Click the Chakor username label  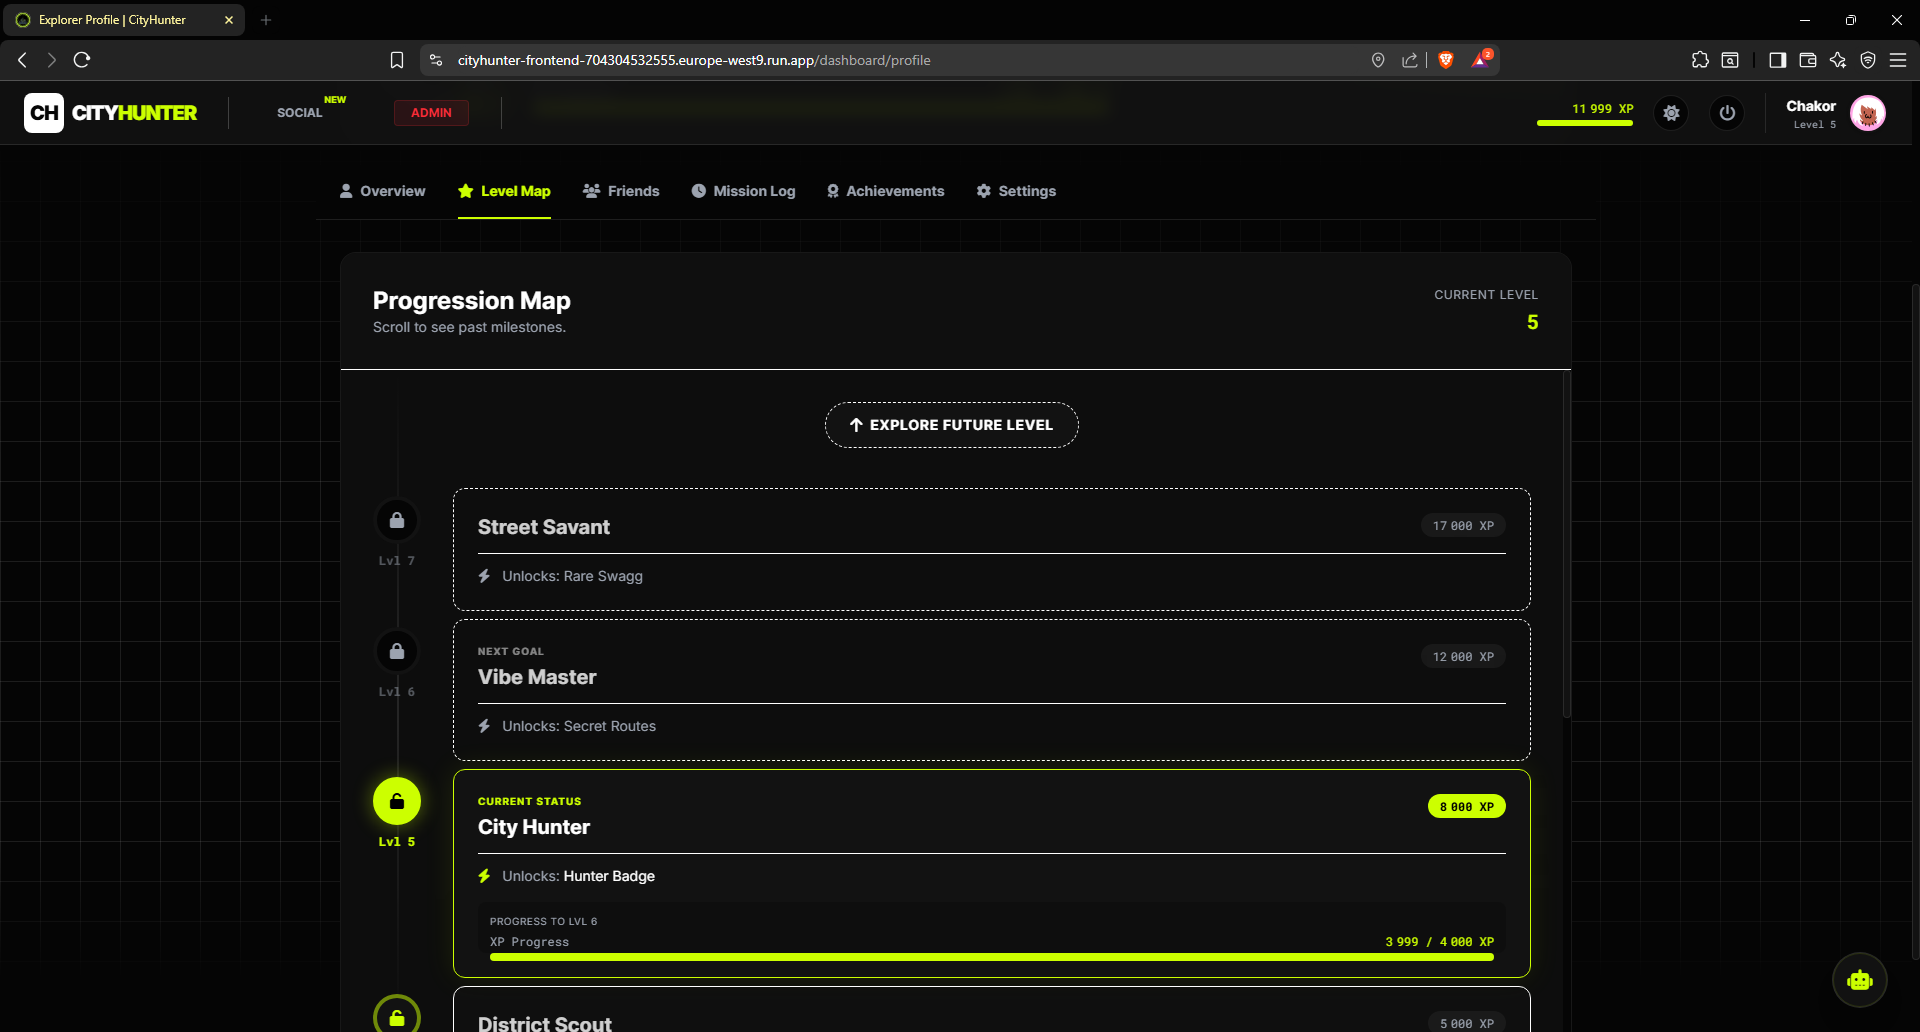[x=1811, y=106]
